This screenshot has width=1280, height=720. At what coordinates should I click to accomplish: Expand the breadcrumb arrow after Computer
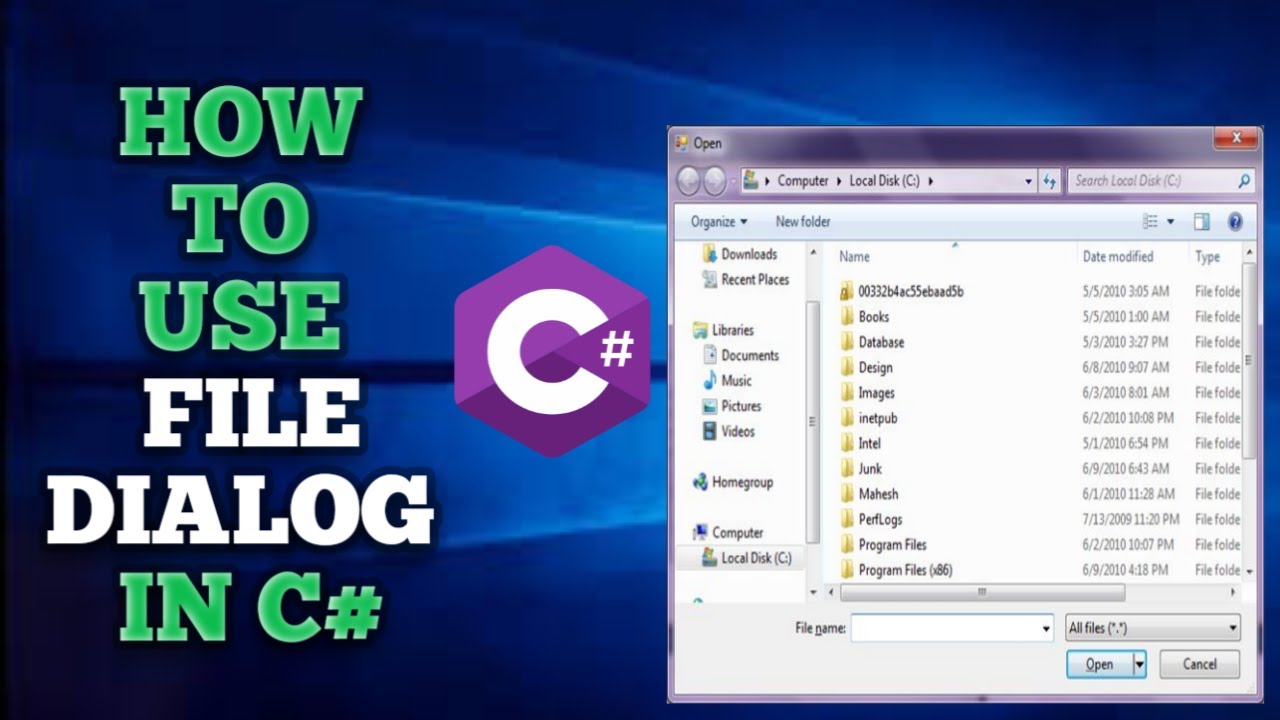pyautogui.click(x=839, y=181)
